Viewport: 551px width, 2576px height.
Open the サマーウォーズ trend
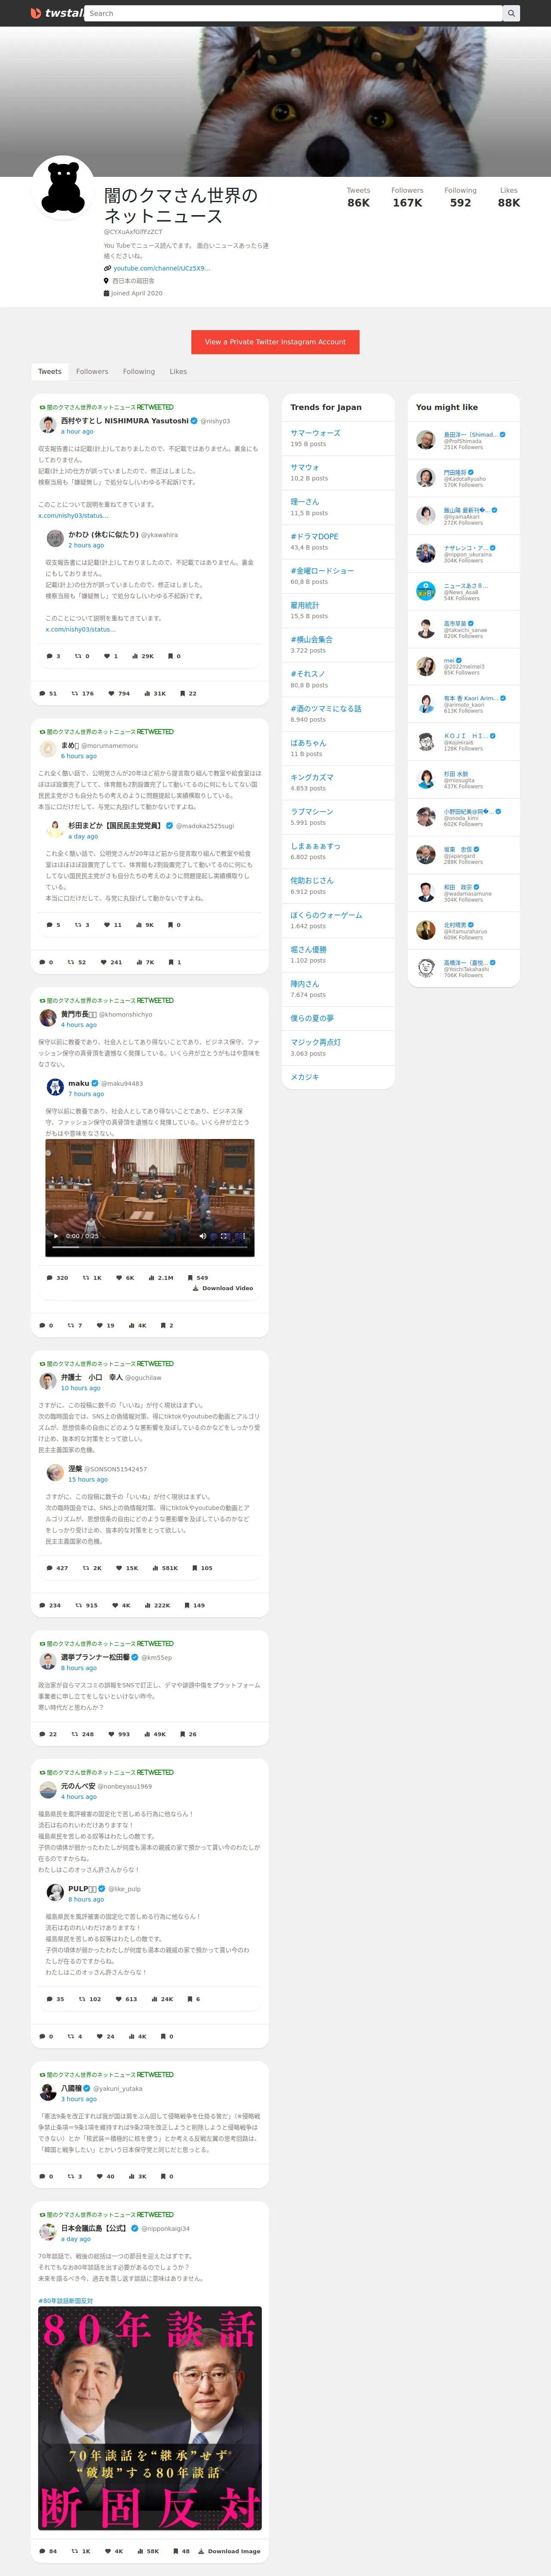click(x=316, y=433)
